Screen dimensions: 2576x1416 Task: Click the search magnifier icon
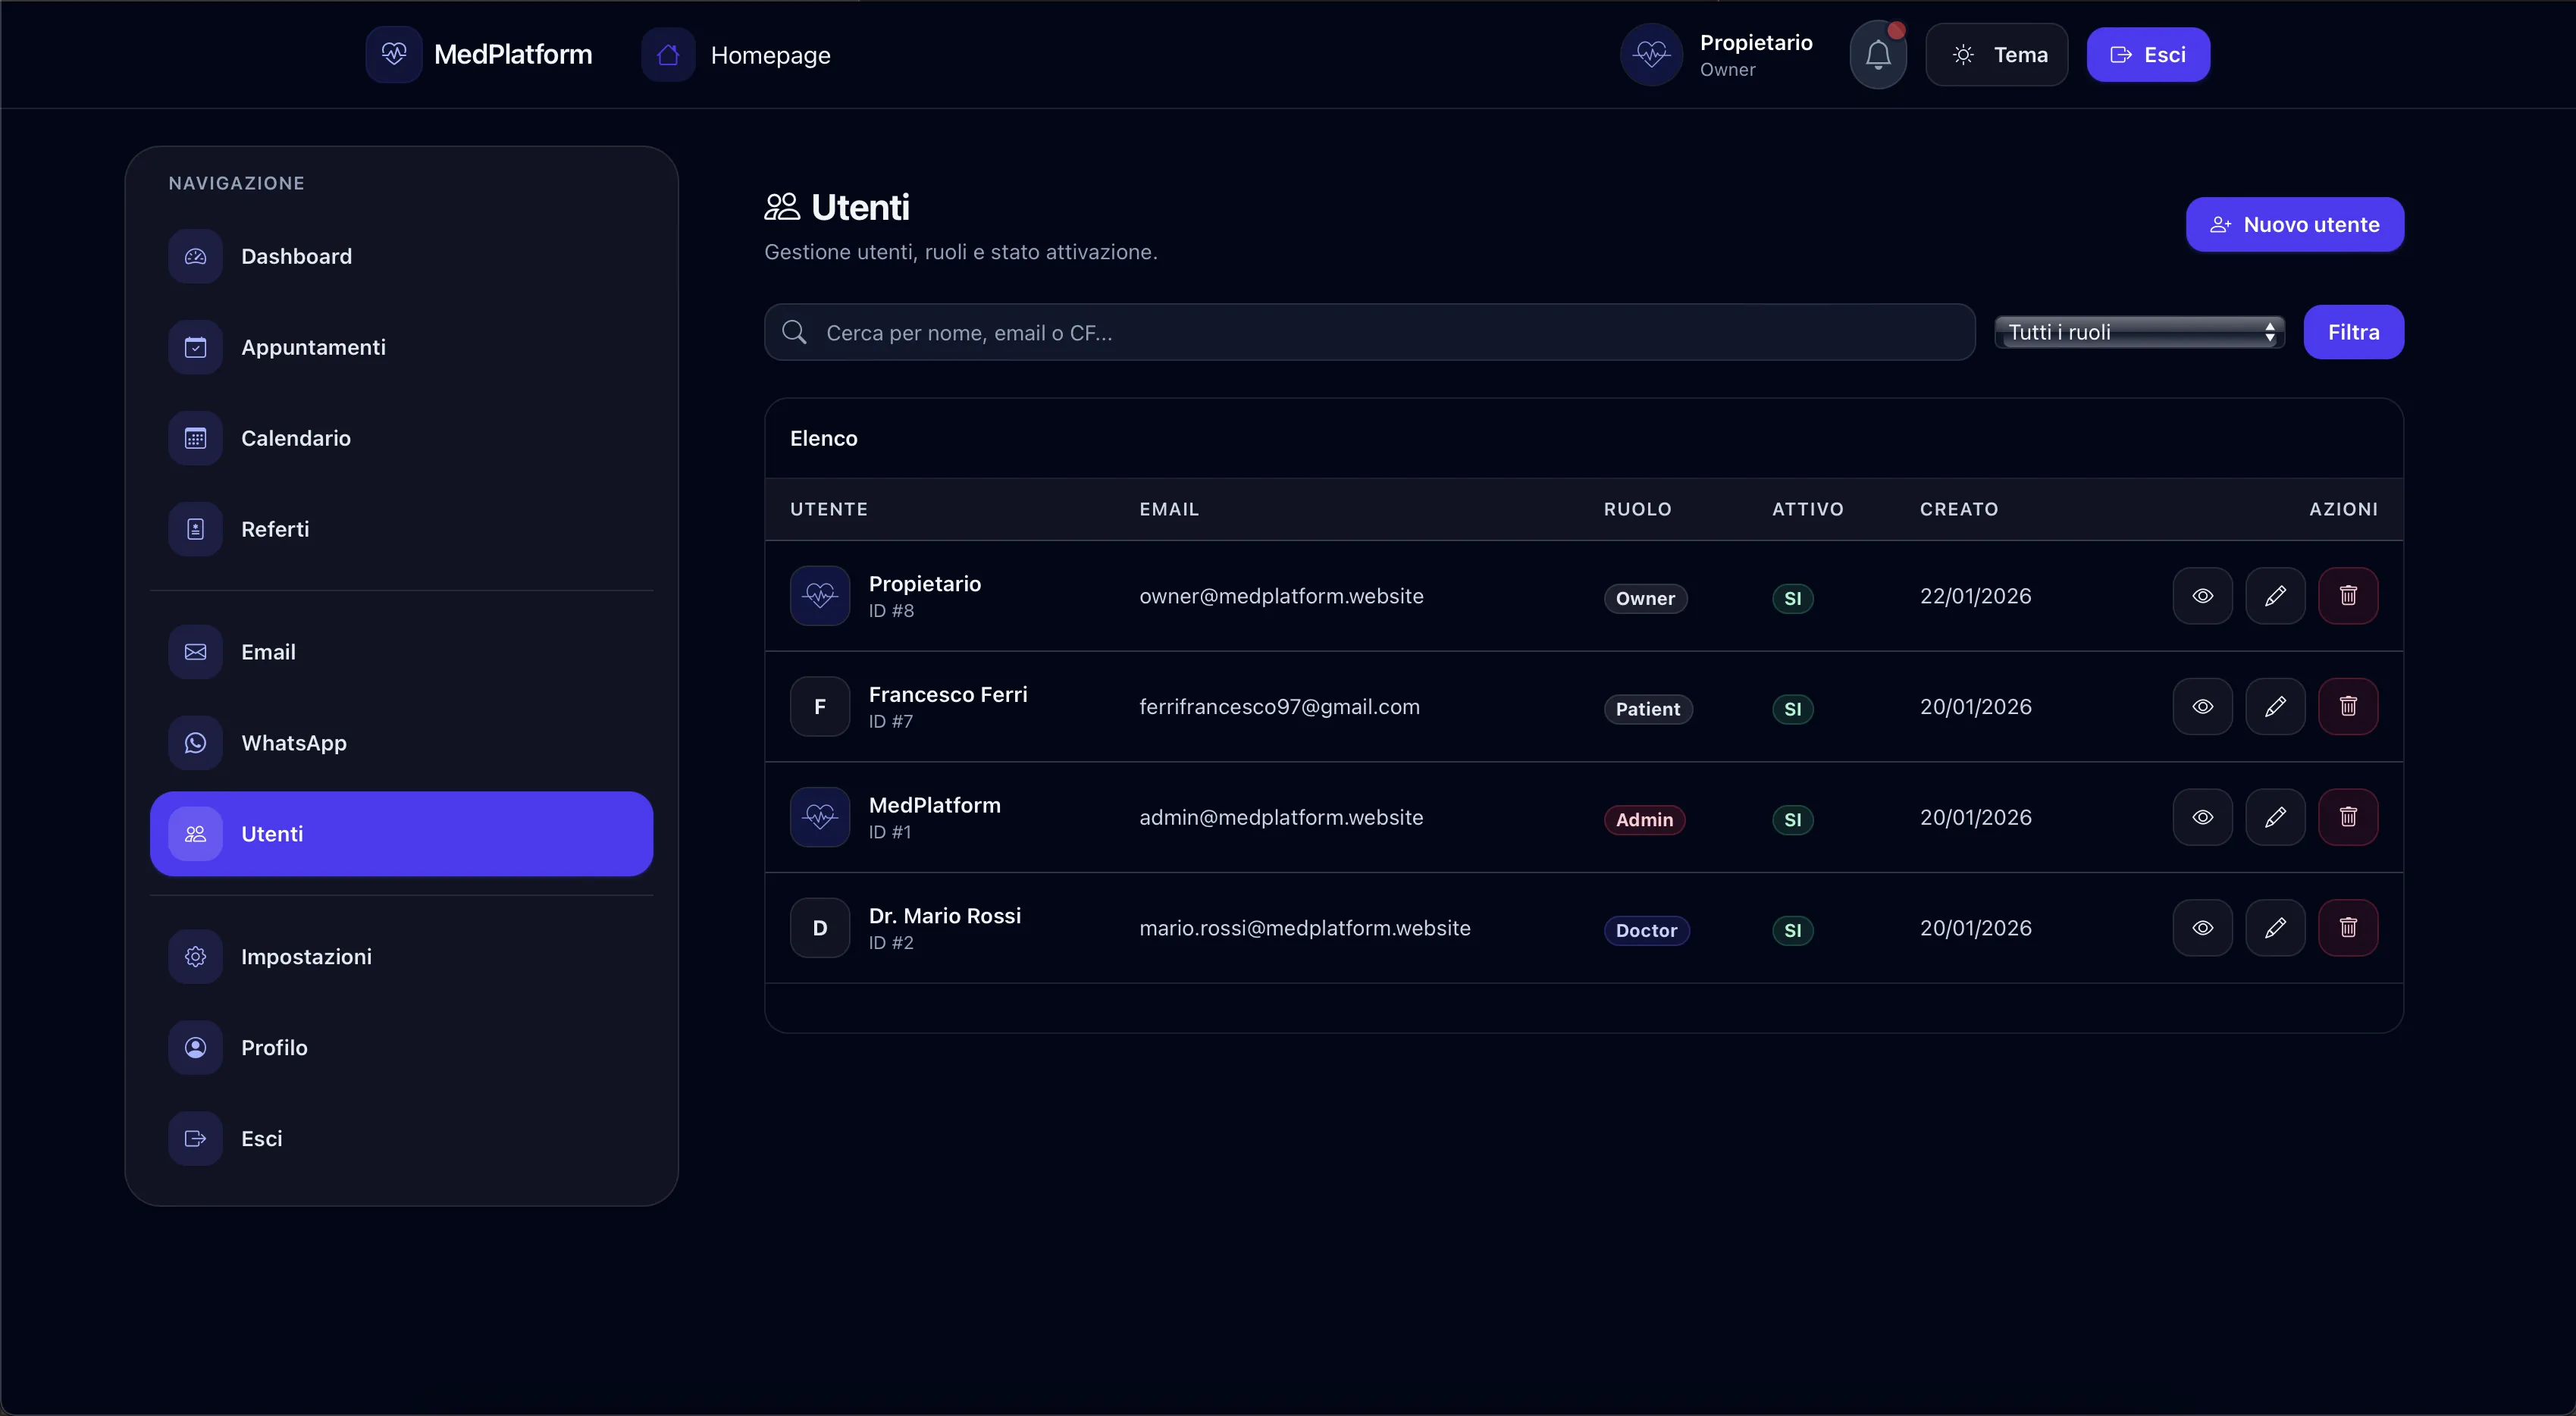point(794,332)
